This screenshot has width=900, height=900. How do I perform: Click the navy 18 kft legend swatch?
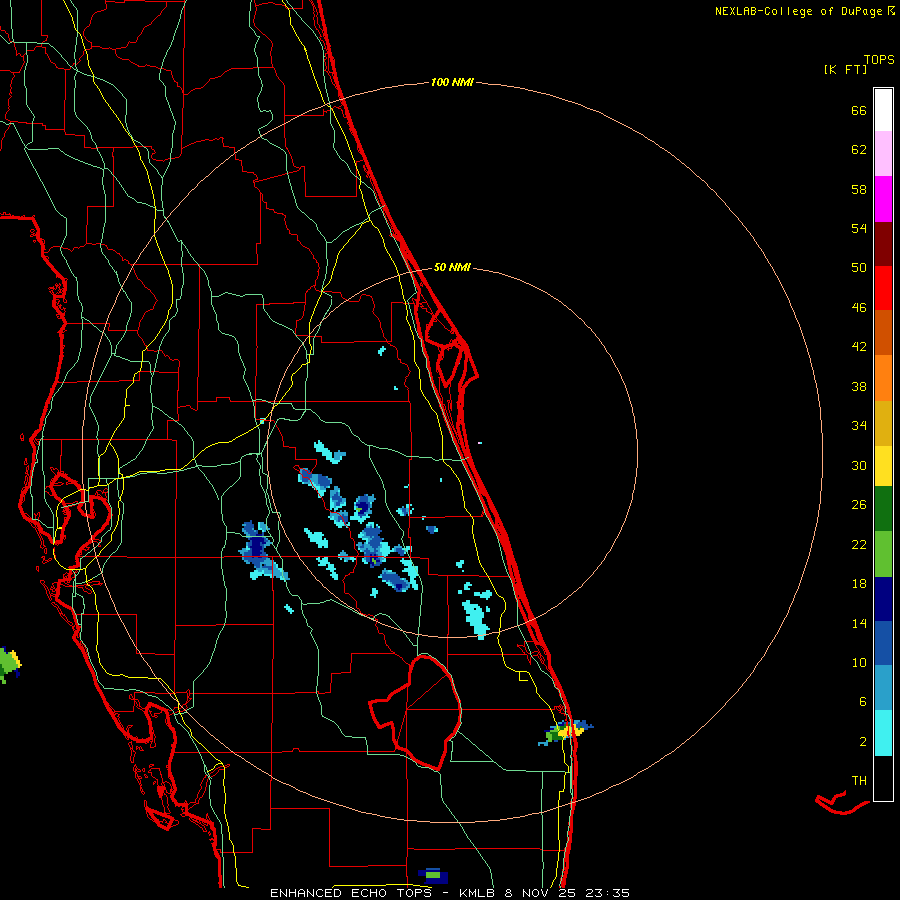883,599
